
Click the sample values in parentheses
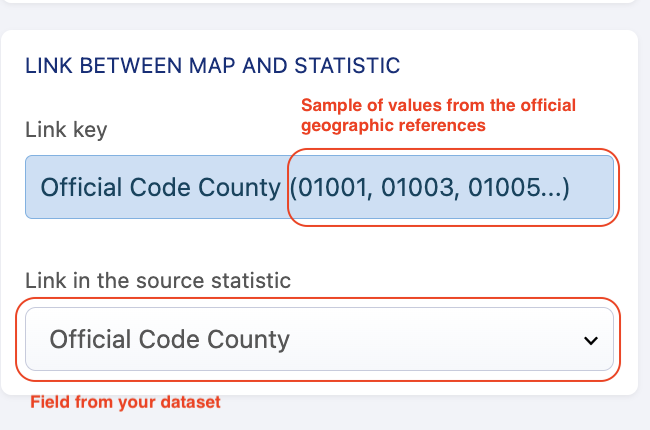(430, 187)
